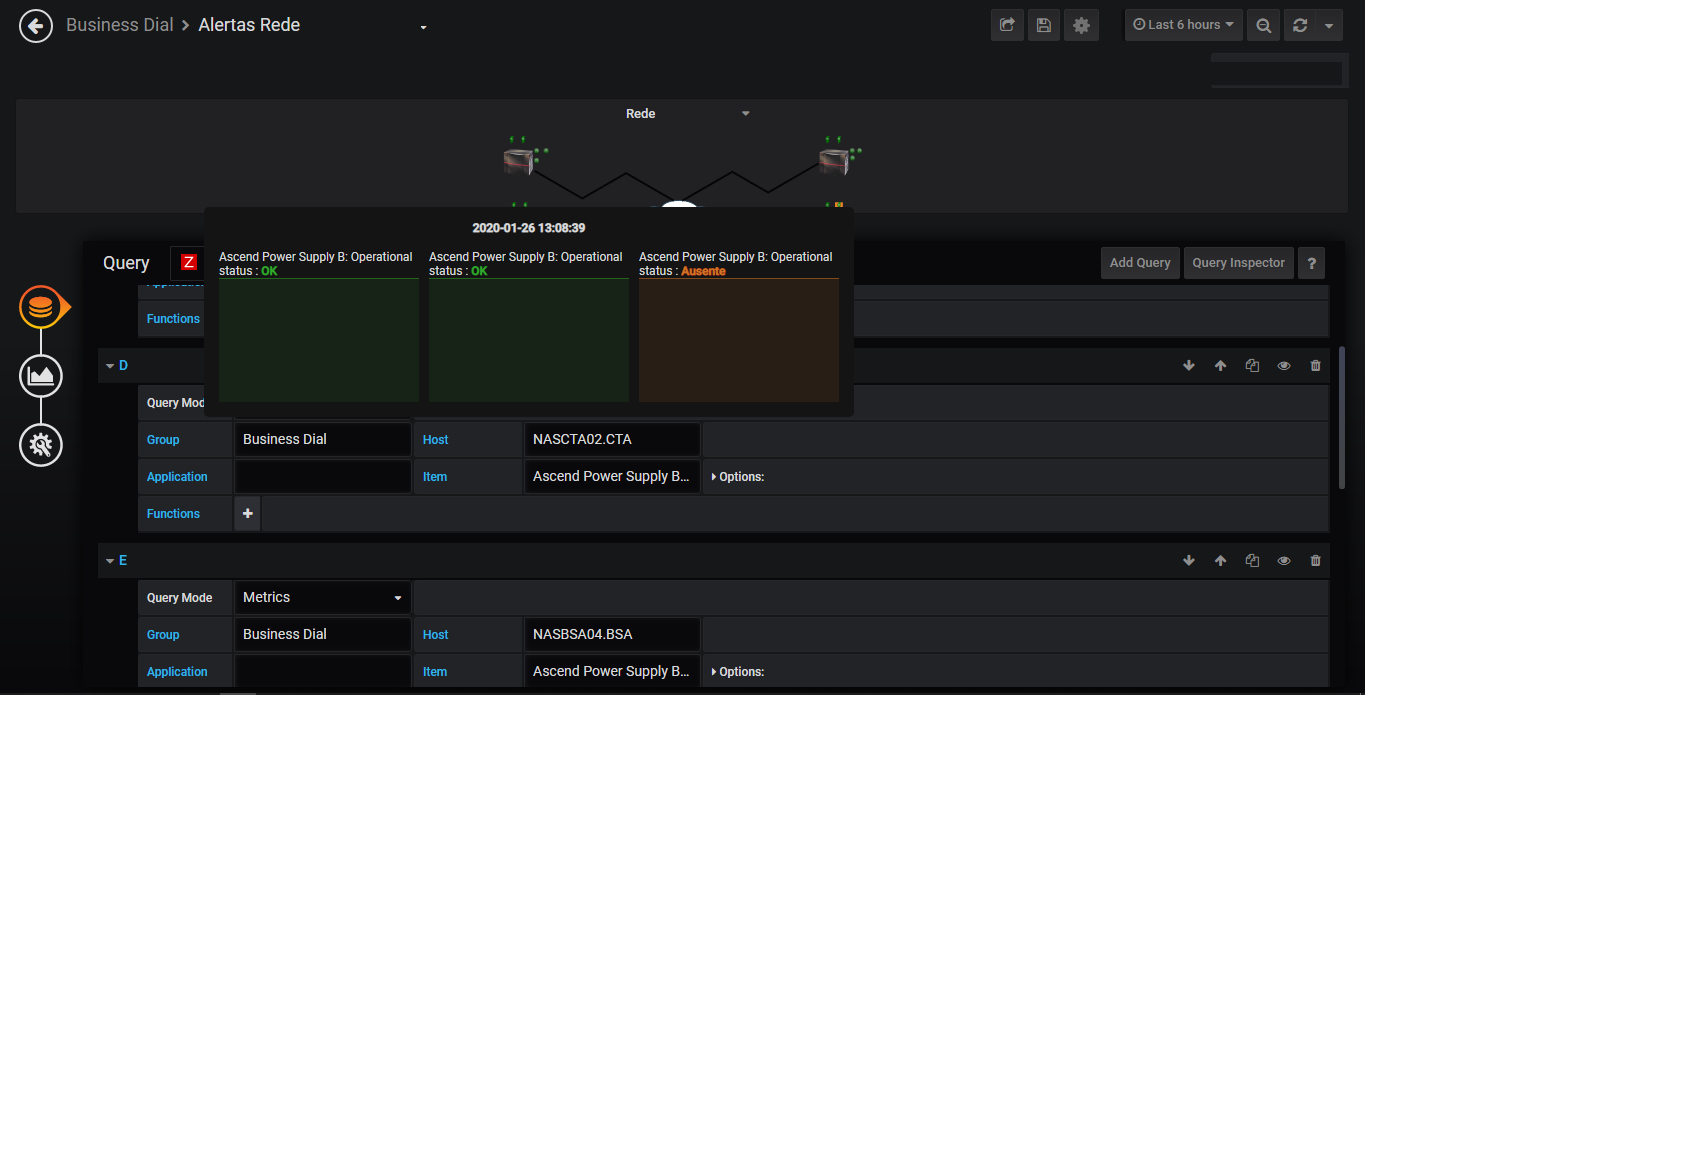Image resolution: width=1704 pixels, height=1150 pixels.
Task: Duplicate query D
Action: (x=1252, y=366)
